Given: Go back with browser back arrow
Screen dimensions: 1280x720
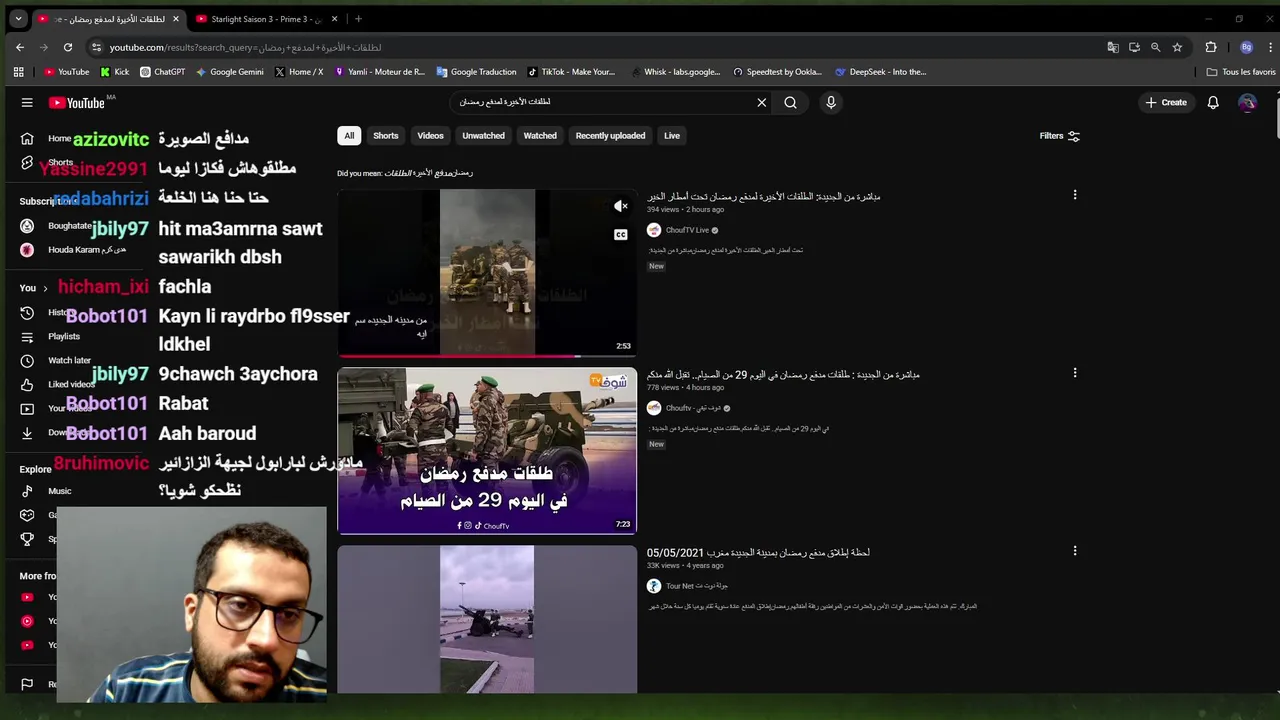Looking at the screenshot, I should point(20,47).
